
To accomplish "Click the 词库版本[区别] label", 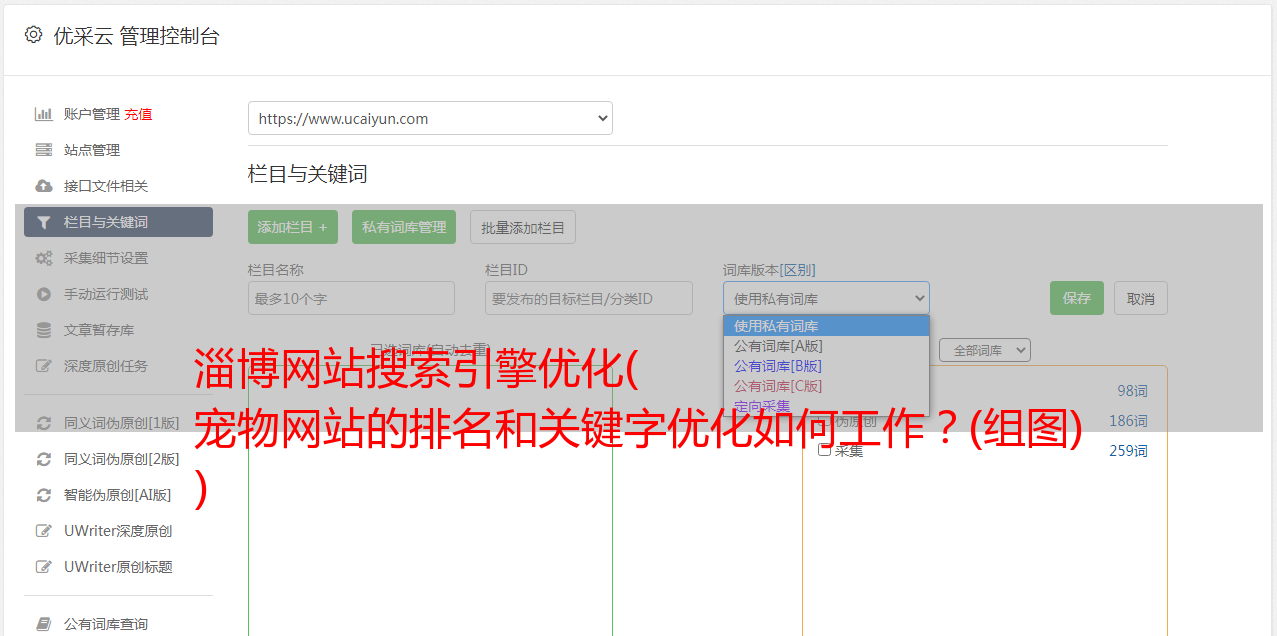I will click(769, 270).
